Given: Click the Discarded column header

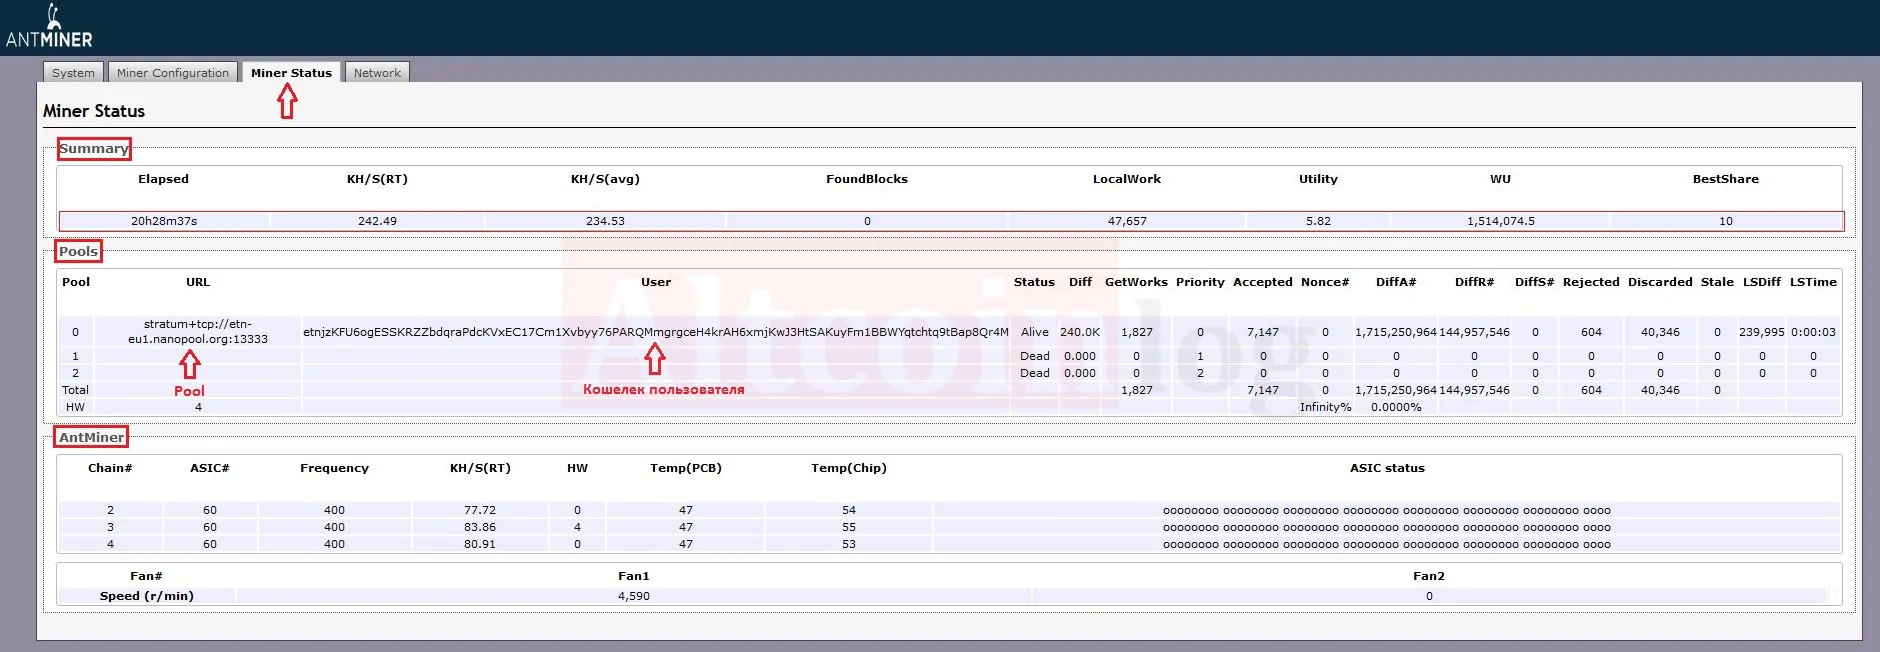Looking at the screenshot, I should tap(1660, 282).
